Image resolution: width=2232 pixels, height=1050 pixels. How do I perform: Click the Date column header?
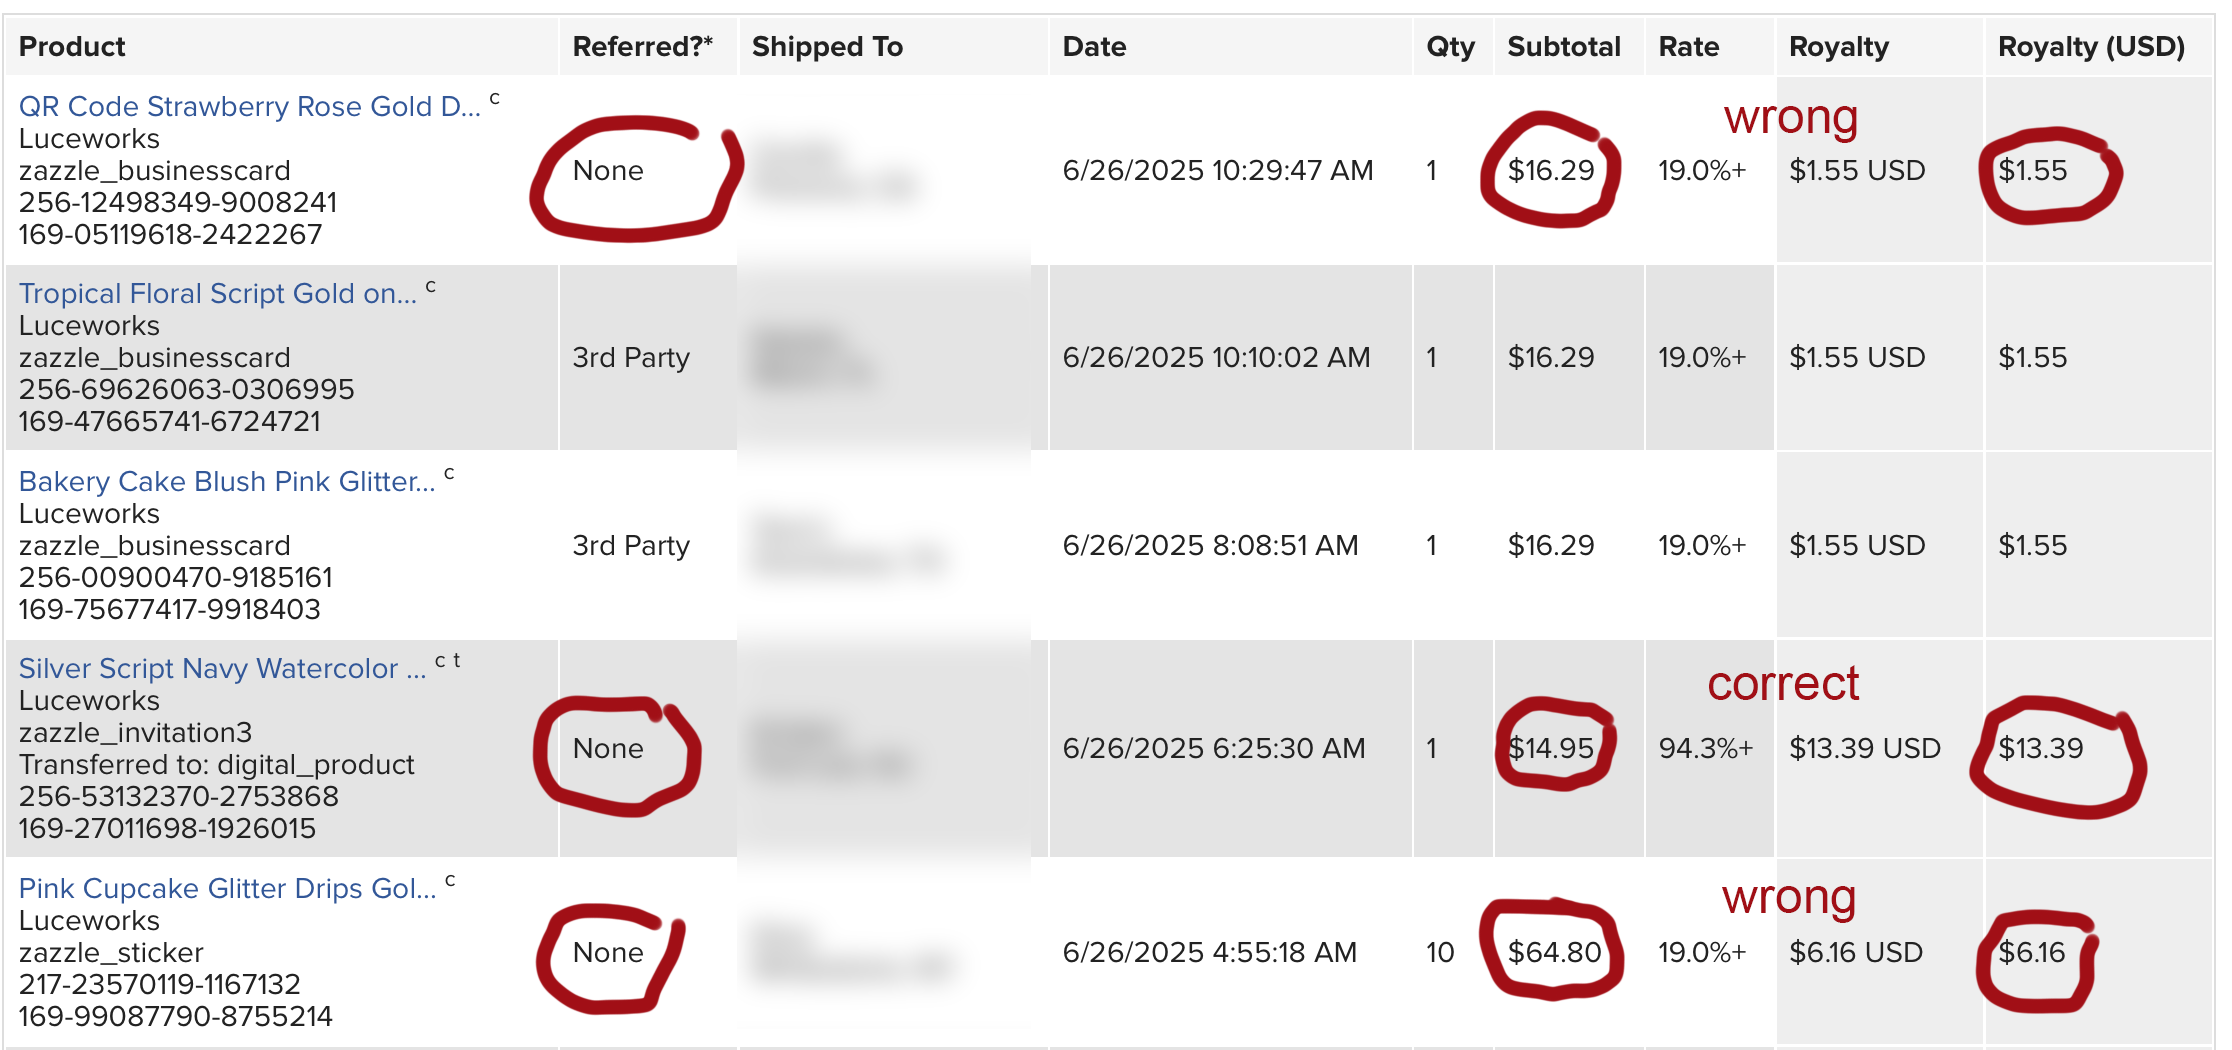click(x=1094, y=46)
